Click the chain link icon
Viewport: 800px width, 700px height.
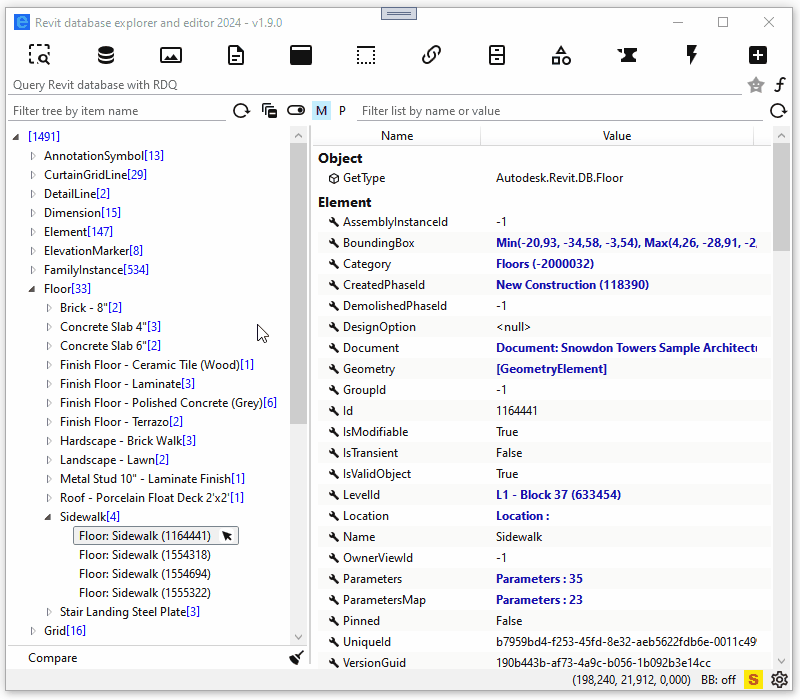coord(431,55)
